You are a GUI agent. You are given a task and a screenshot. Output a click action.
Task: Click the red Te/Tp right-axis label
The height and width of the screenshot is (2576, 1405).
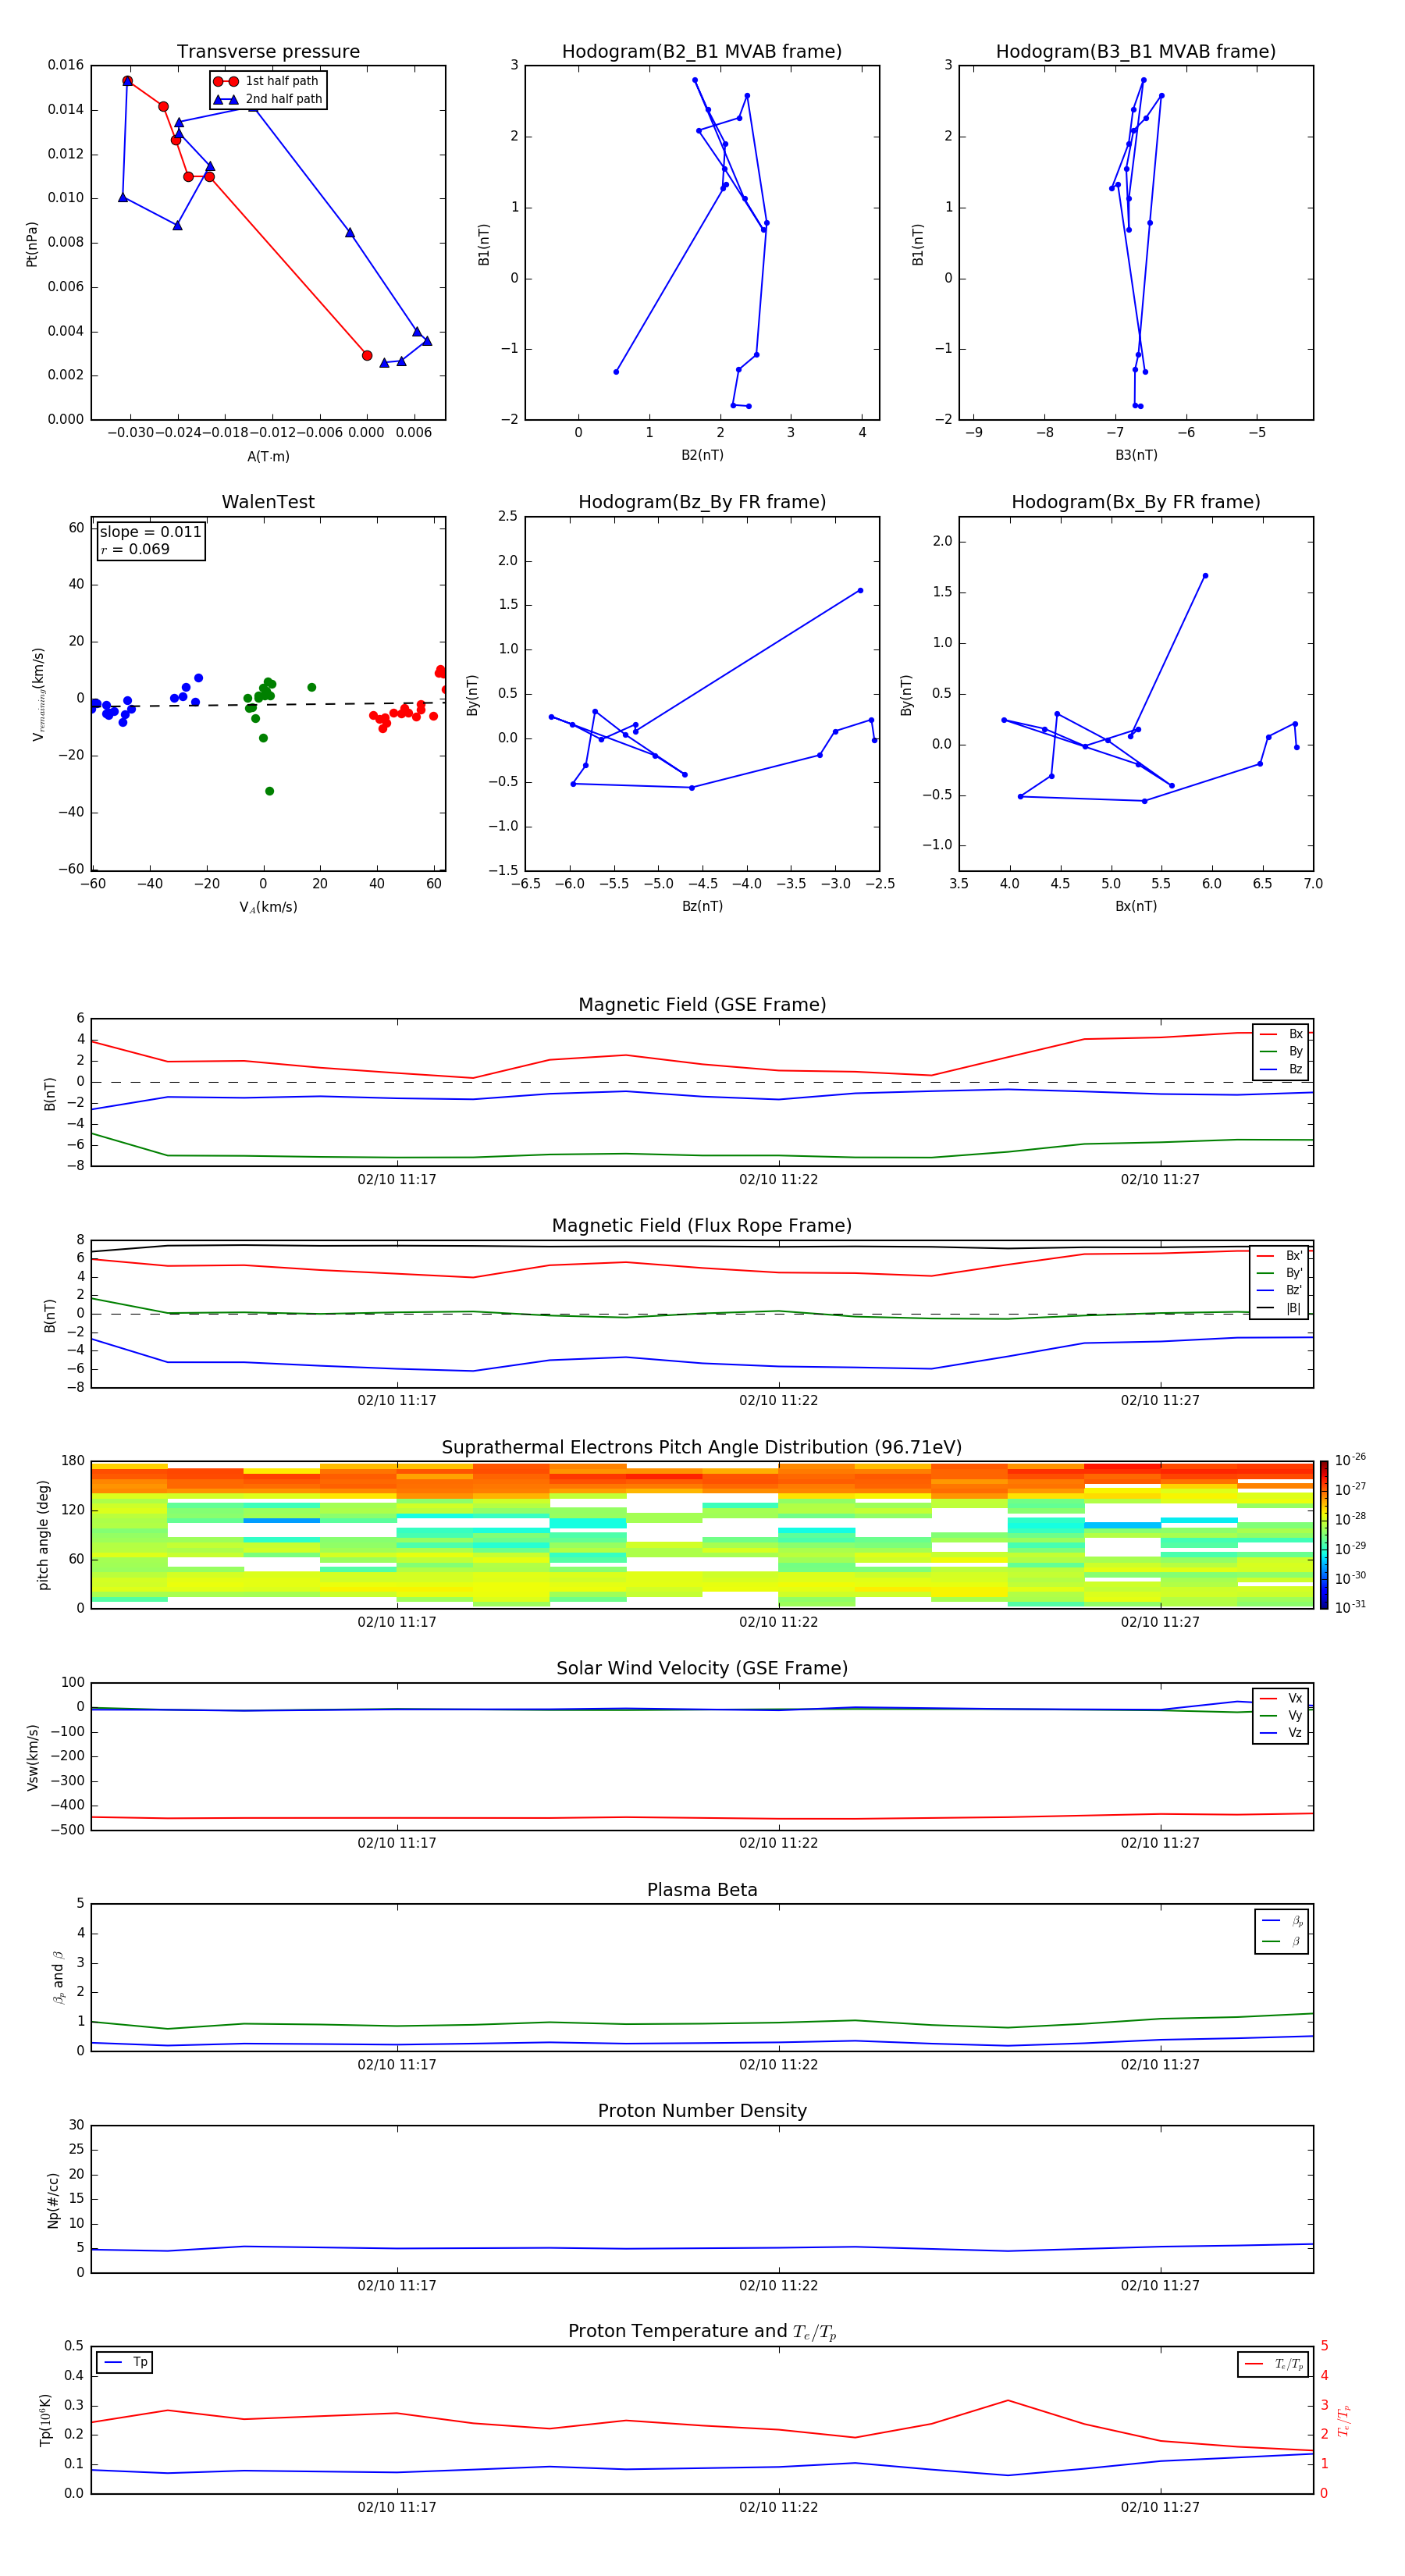(x=1344, y=2421)
